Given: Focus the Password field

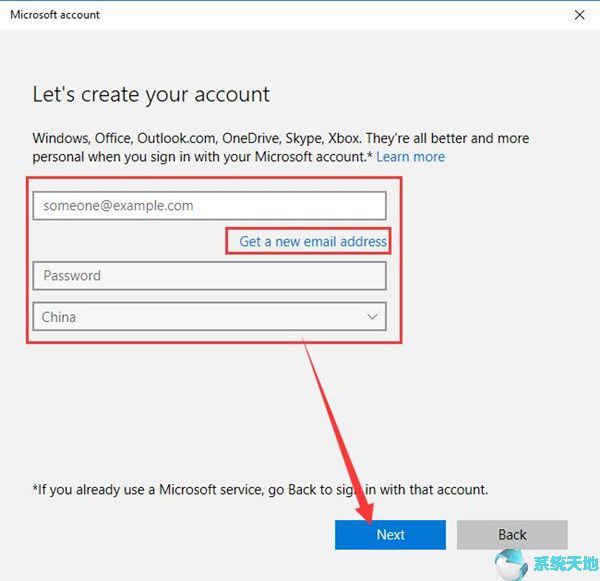Looking at the screenshot, I should tap(209, 276).
